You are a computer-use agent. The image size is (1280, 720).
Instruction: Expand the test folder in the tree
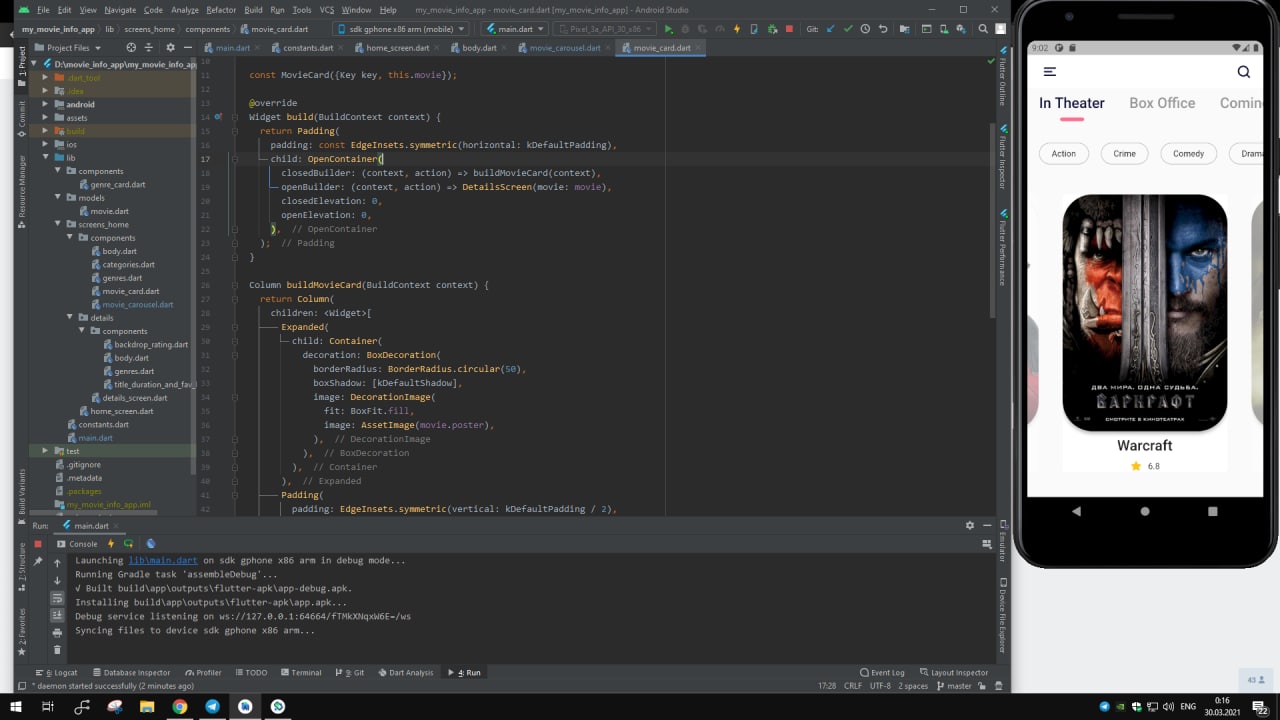coord(45,451)
